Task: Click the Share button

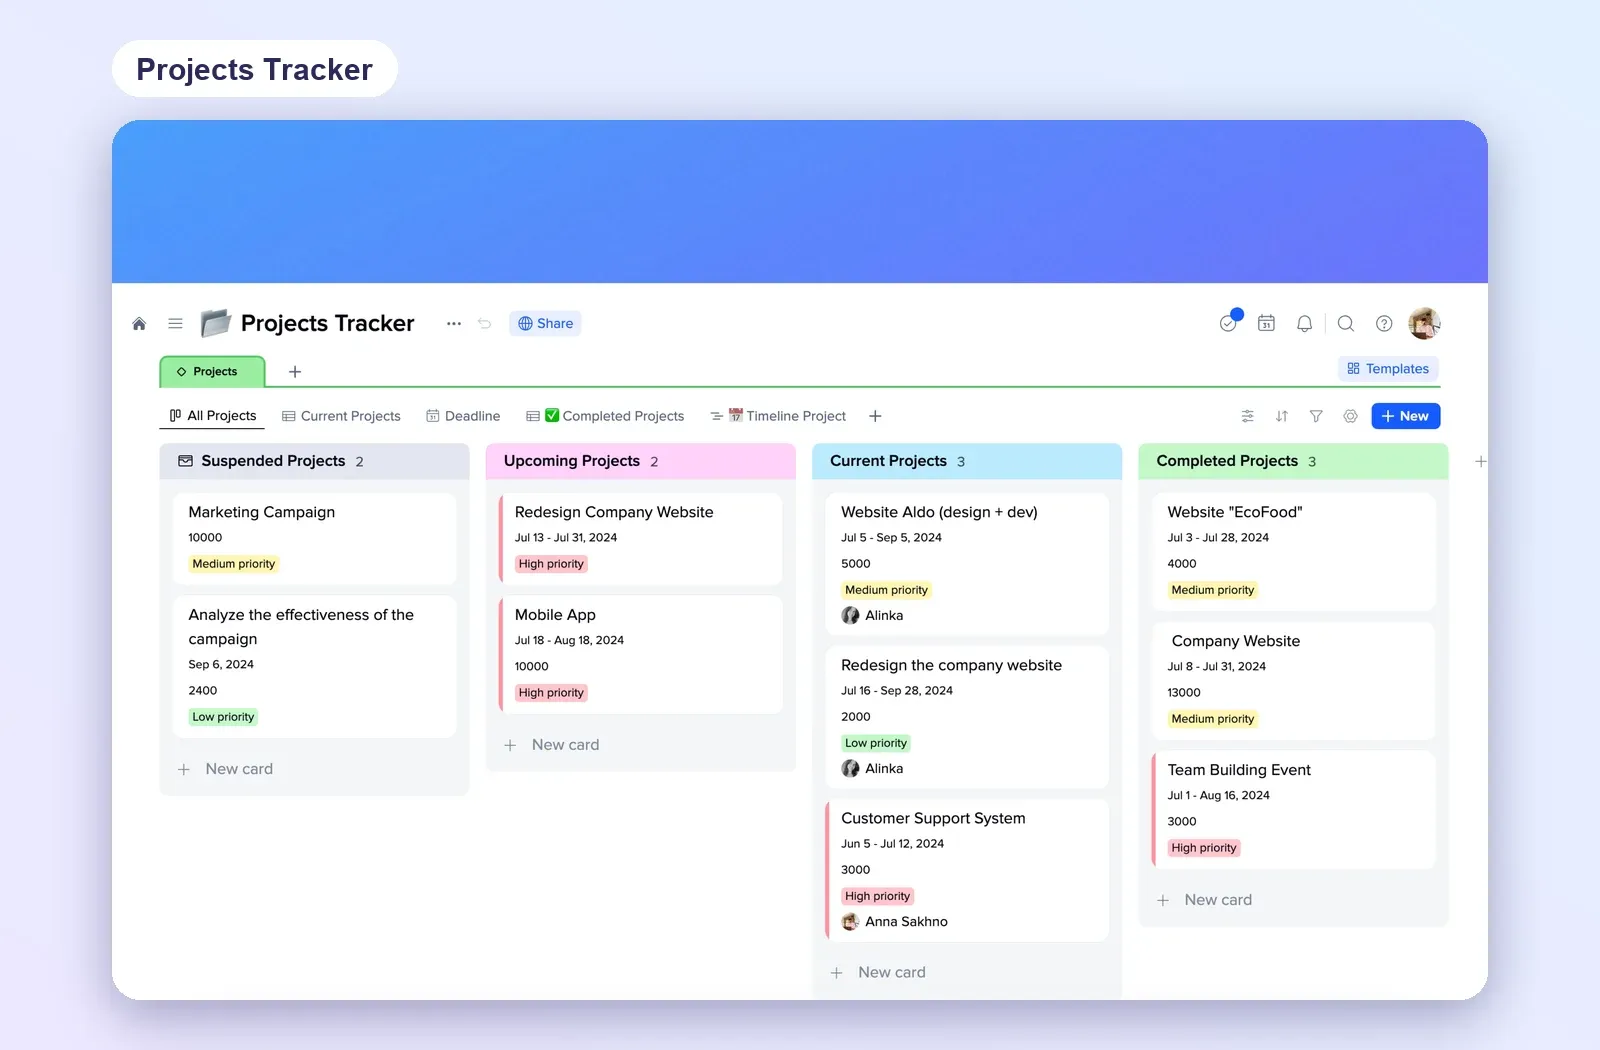Action: 545,323
